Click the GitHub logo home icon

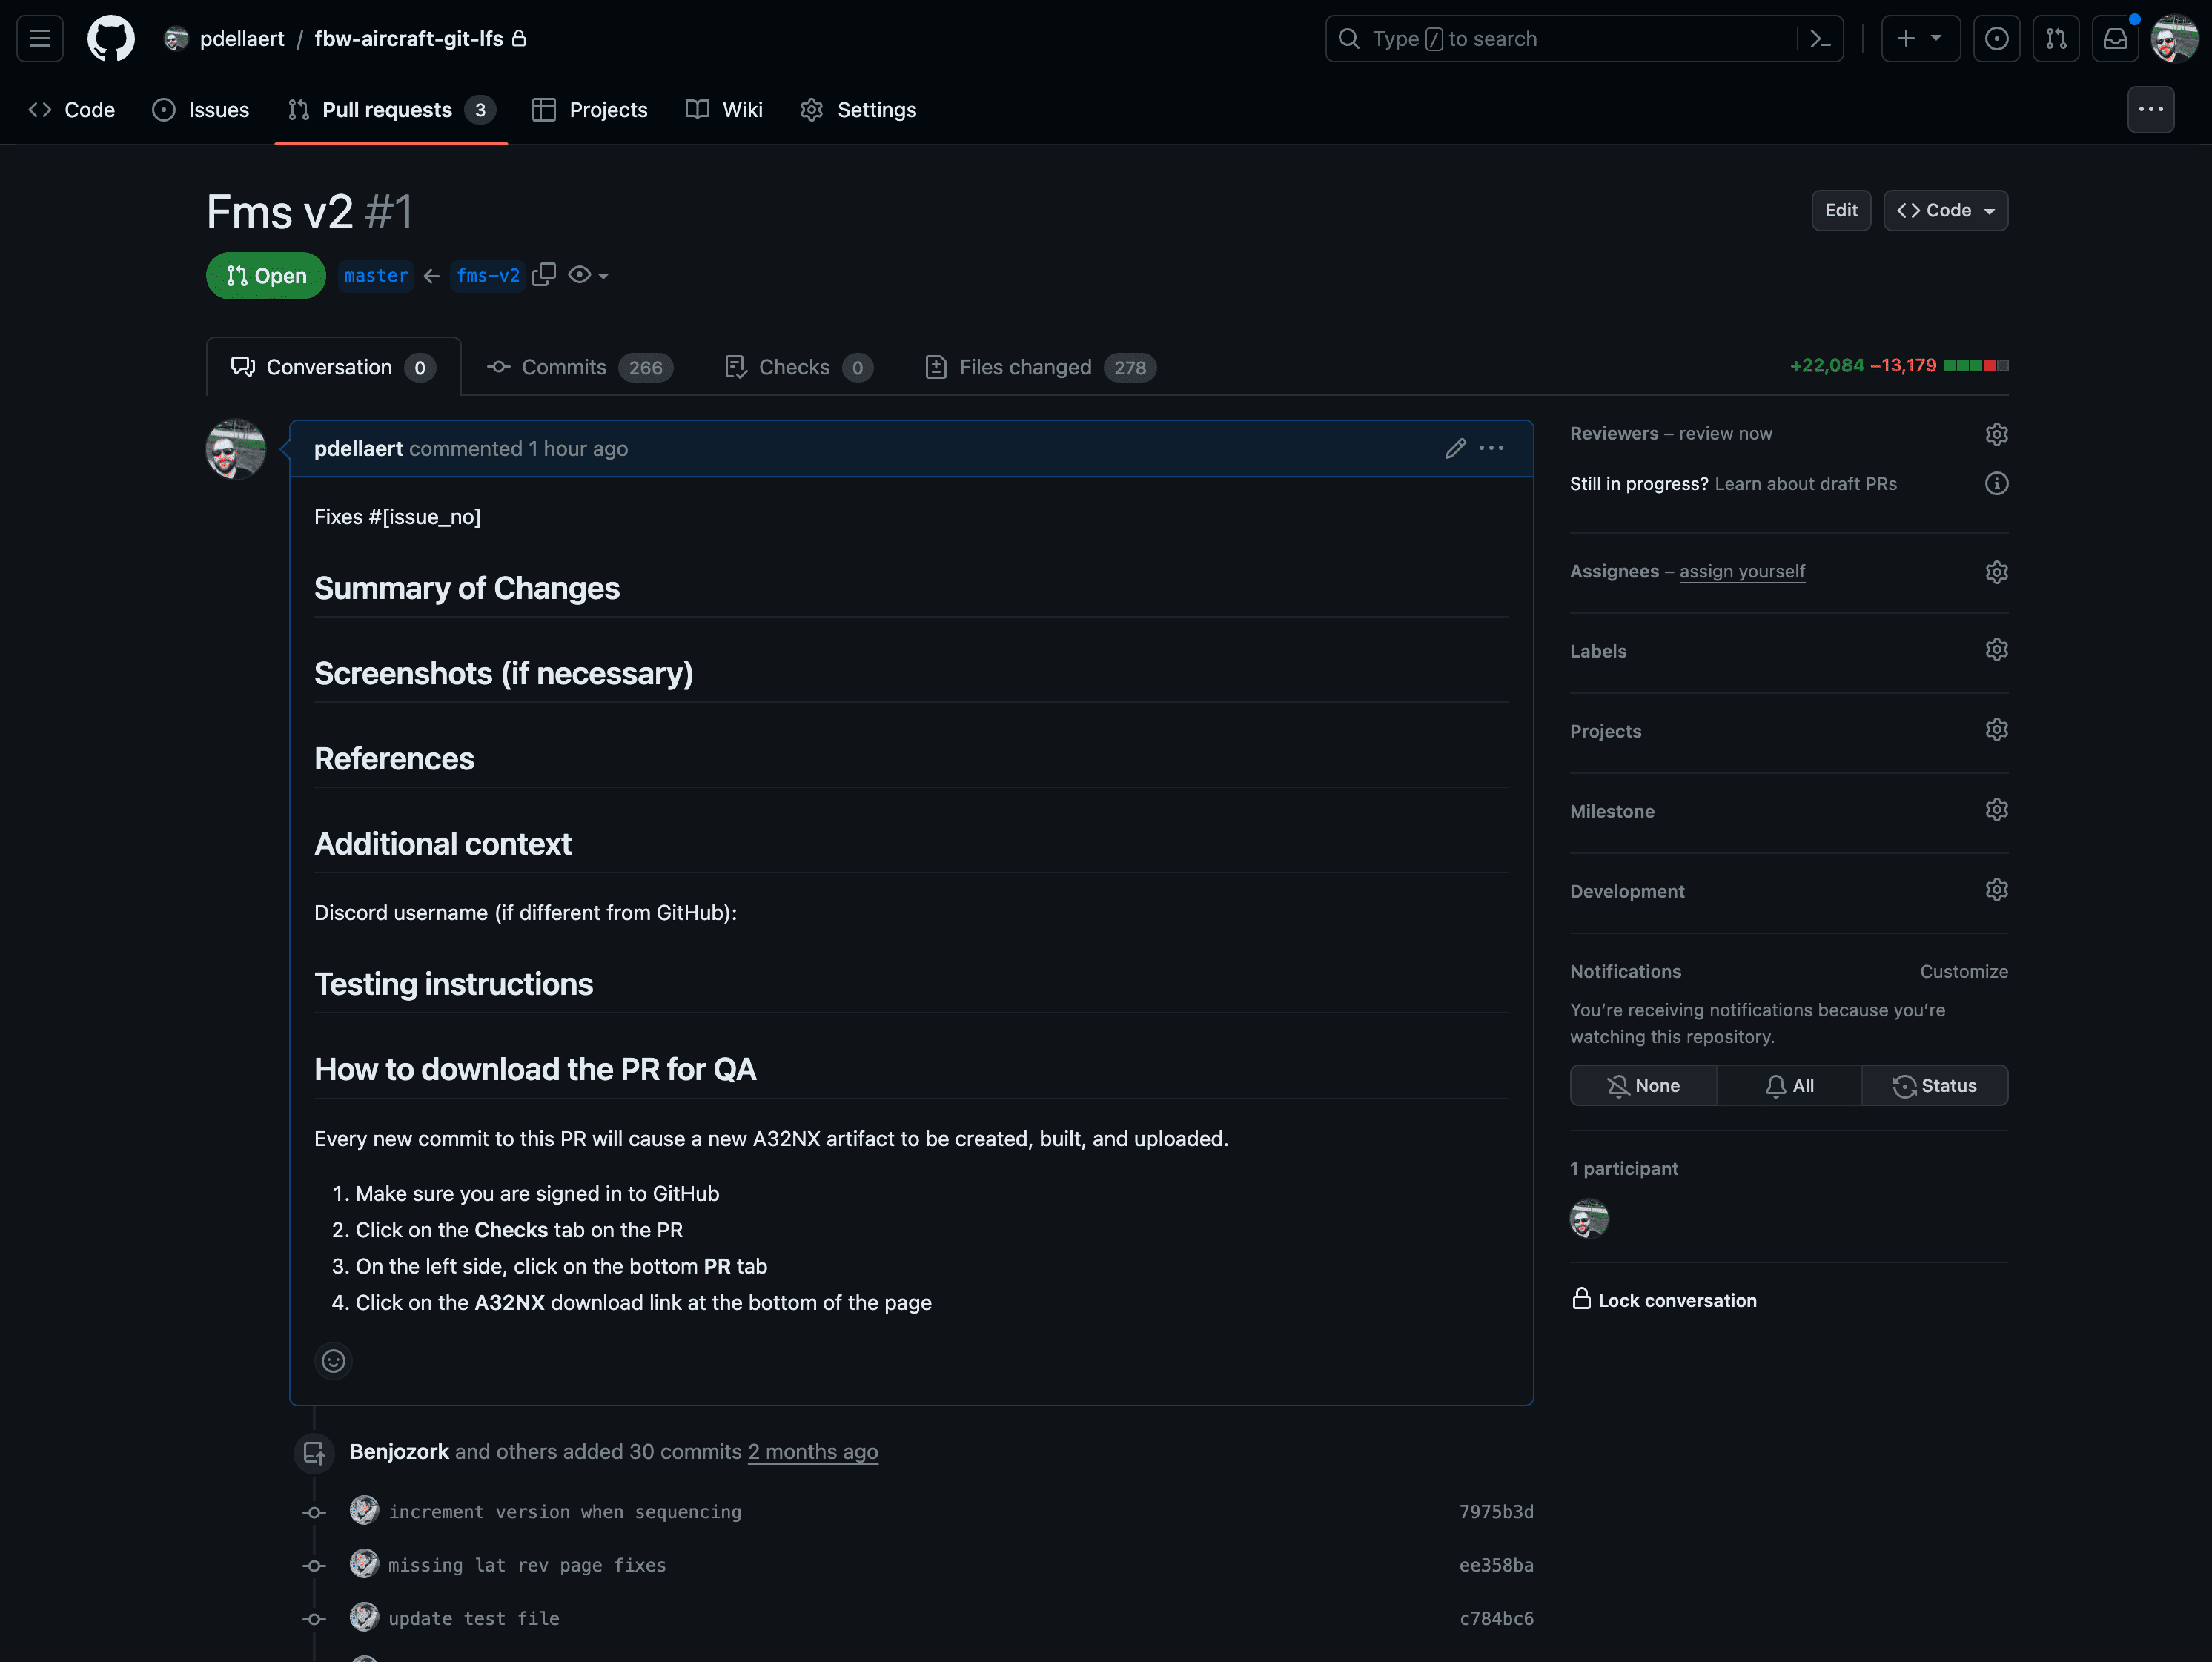[x=110, y=38]
